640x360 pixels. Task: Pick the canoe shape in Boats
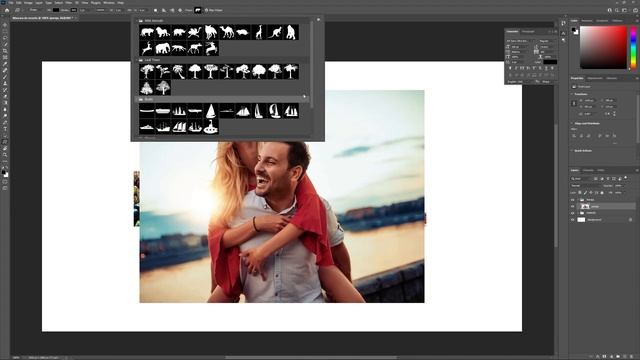147,111
